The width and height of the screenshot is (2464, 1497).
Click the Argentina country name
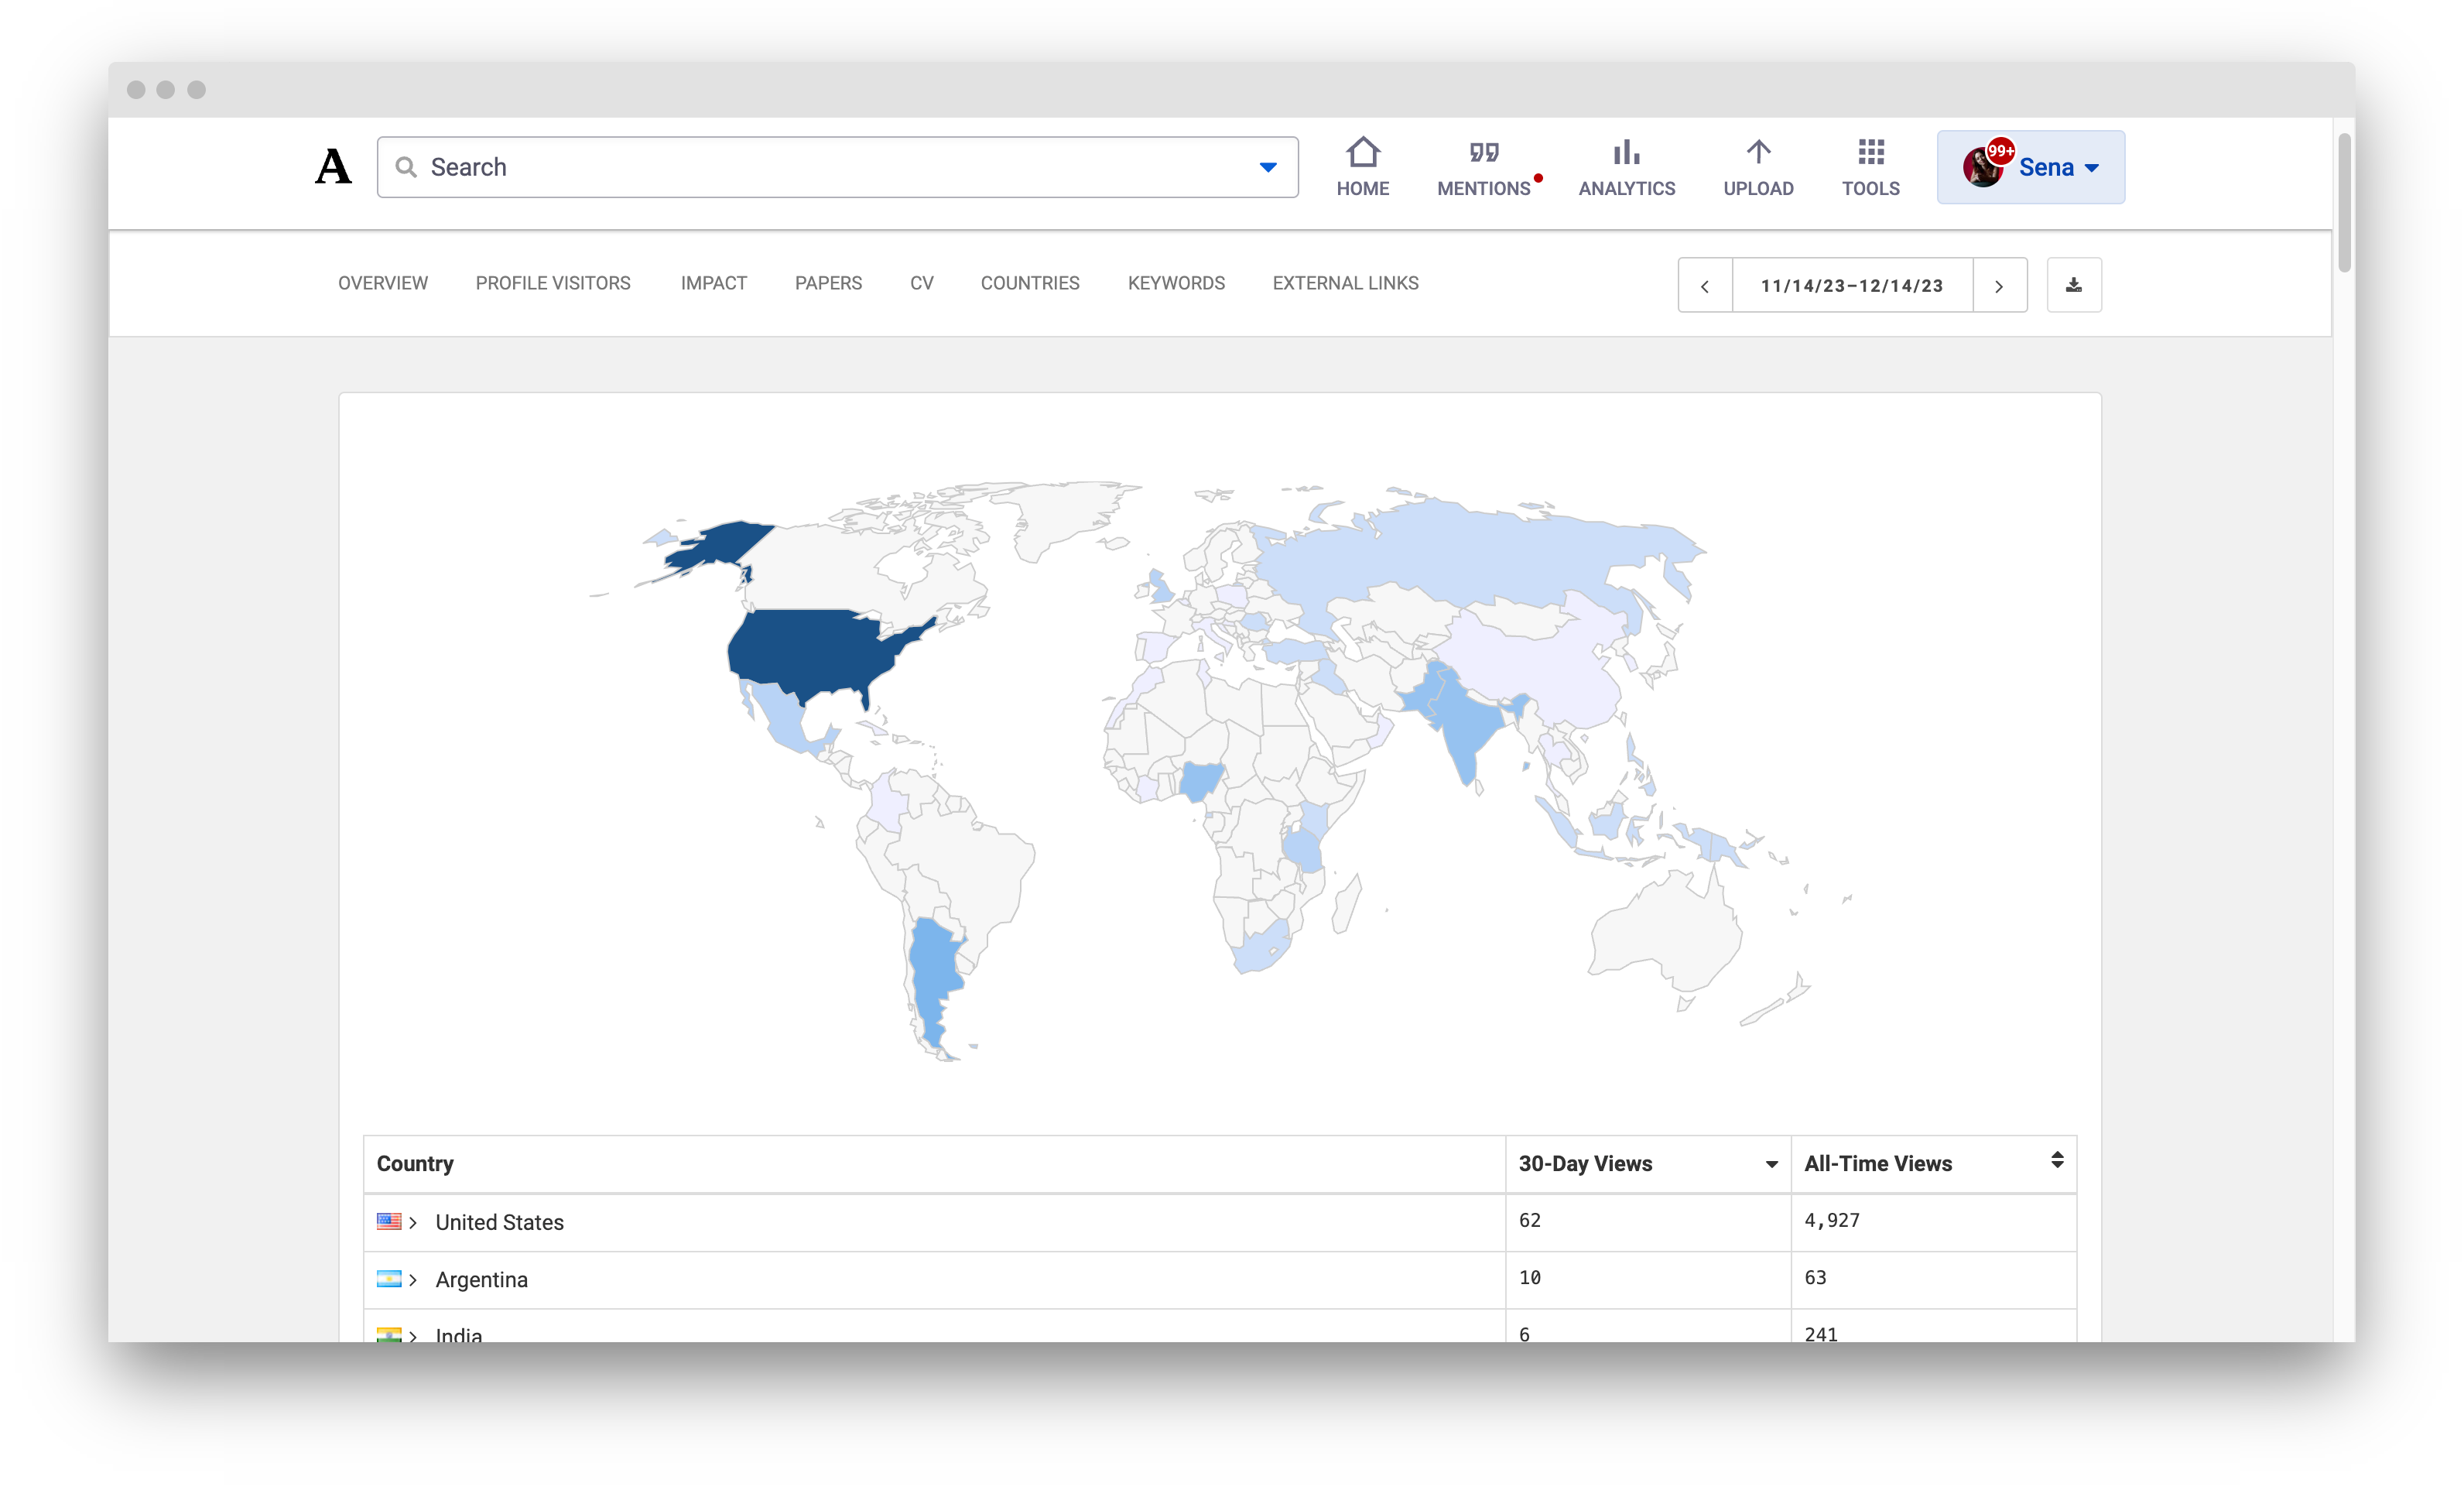point(481,1280)
